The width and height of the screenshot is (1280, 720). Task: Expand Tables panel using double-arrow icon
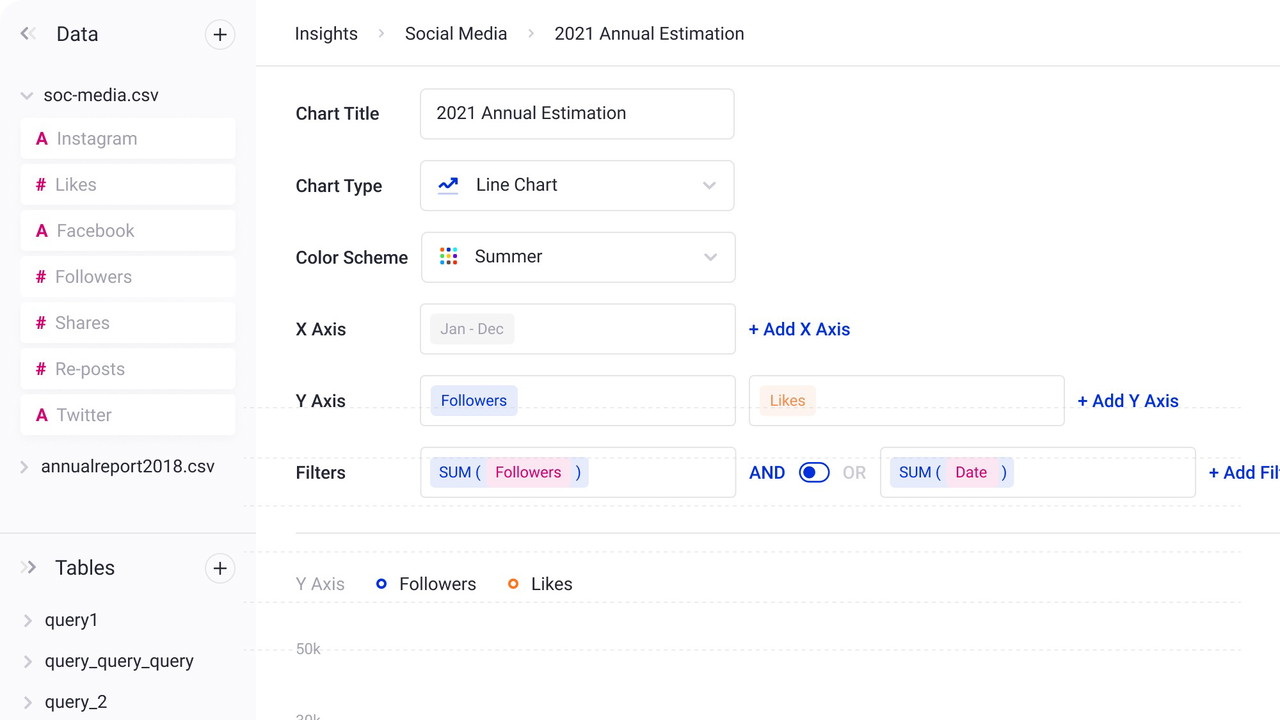coord(29,568)
